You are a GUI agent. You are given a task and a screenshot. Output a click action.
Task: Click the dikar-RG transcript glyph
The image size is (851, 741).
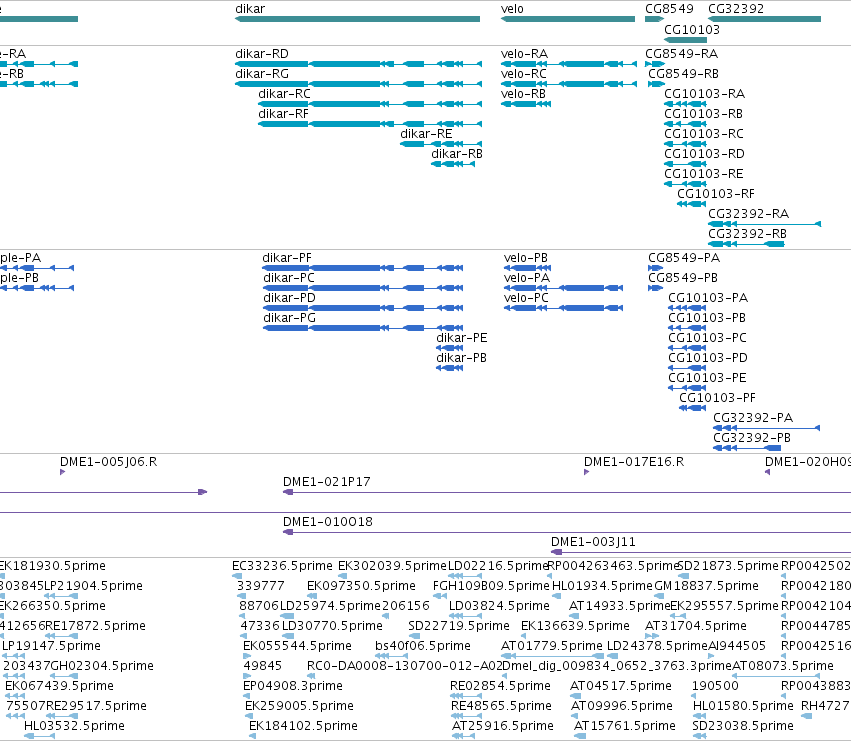358,84
